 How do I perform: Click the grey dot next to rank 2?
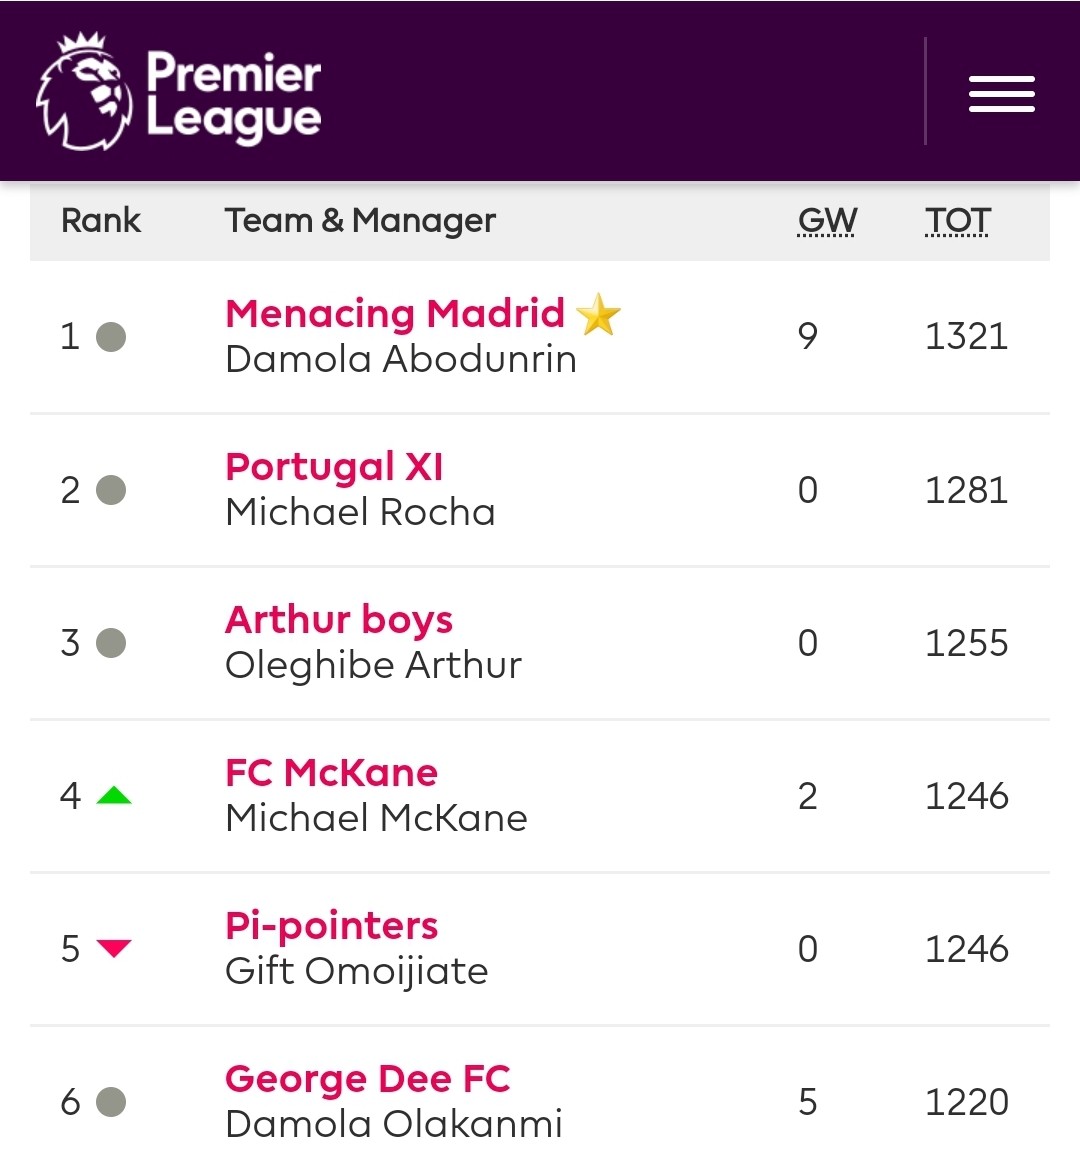pos(111,489)
